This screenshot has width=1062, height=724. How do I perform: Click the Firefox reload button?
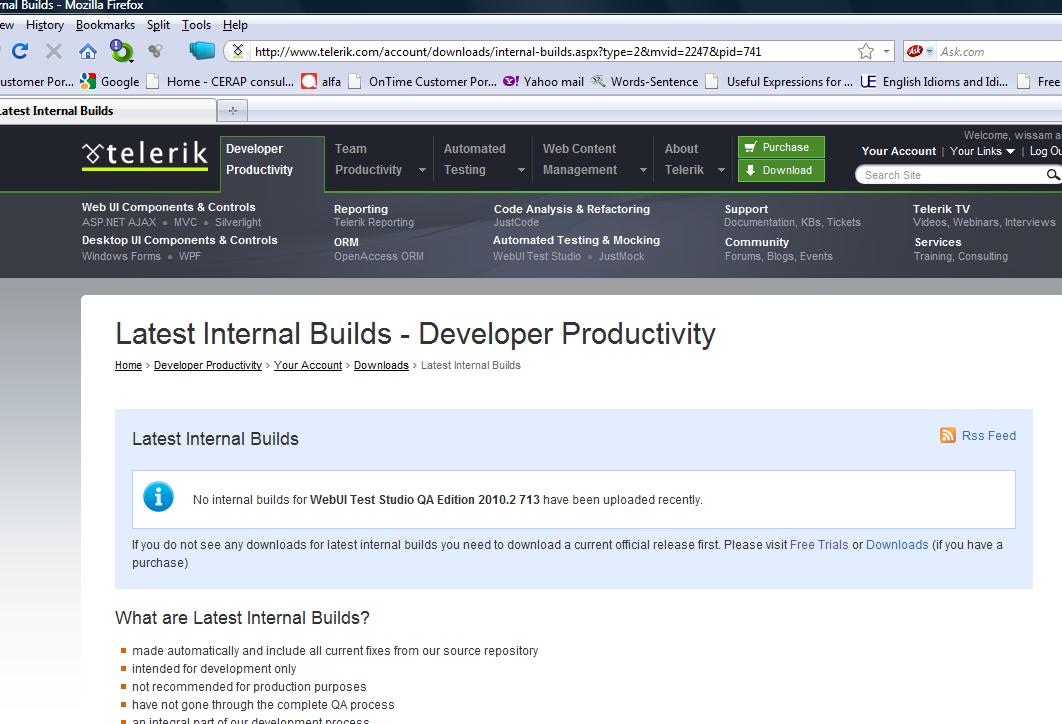coord(20,51)
